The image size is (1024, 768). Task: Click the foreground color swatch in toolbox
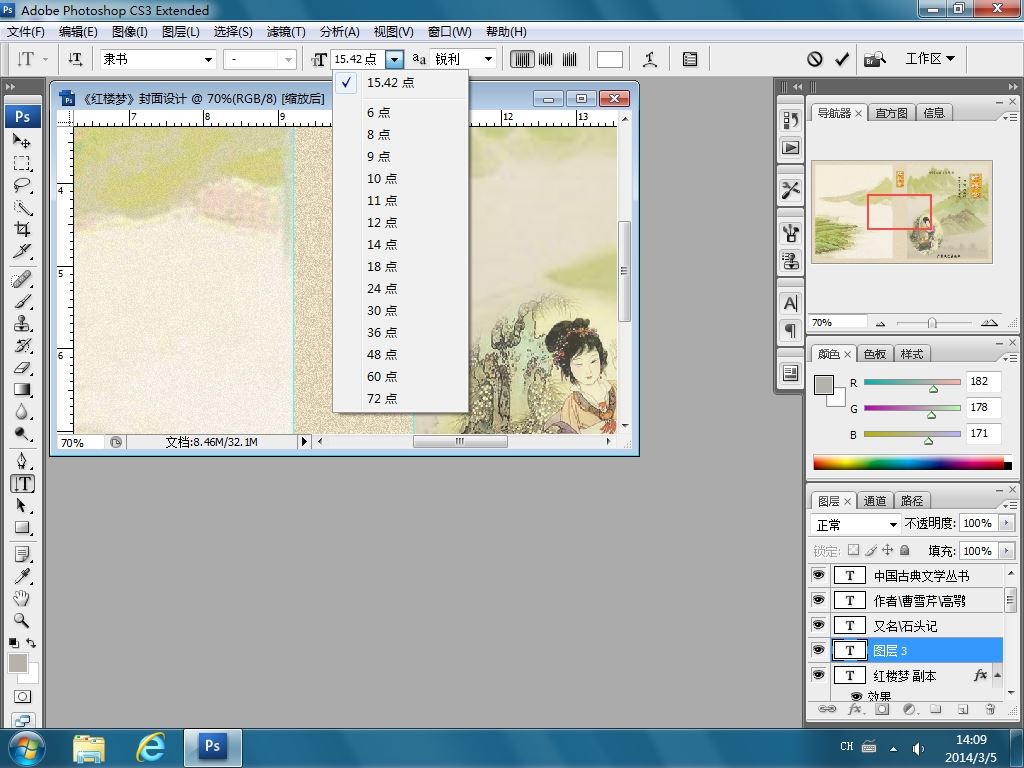[18, 663]
